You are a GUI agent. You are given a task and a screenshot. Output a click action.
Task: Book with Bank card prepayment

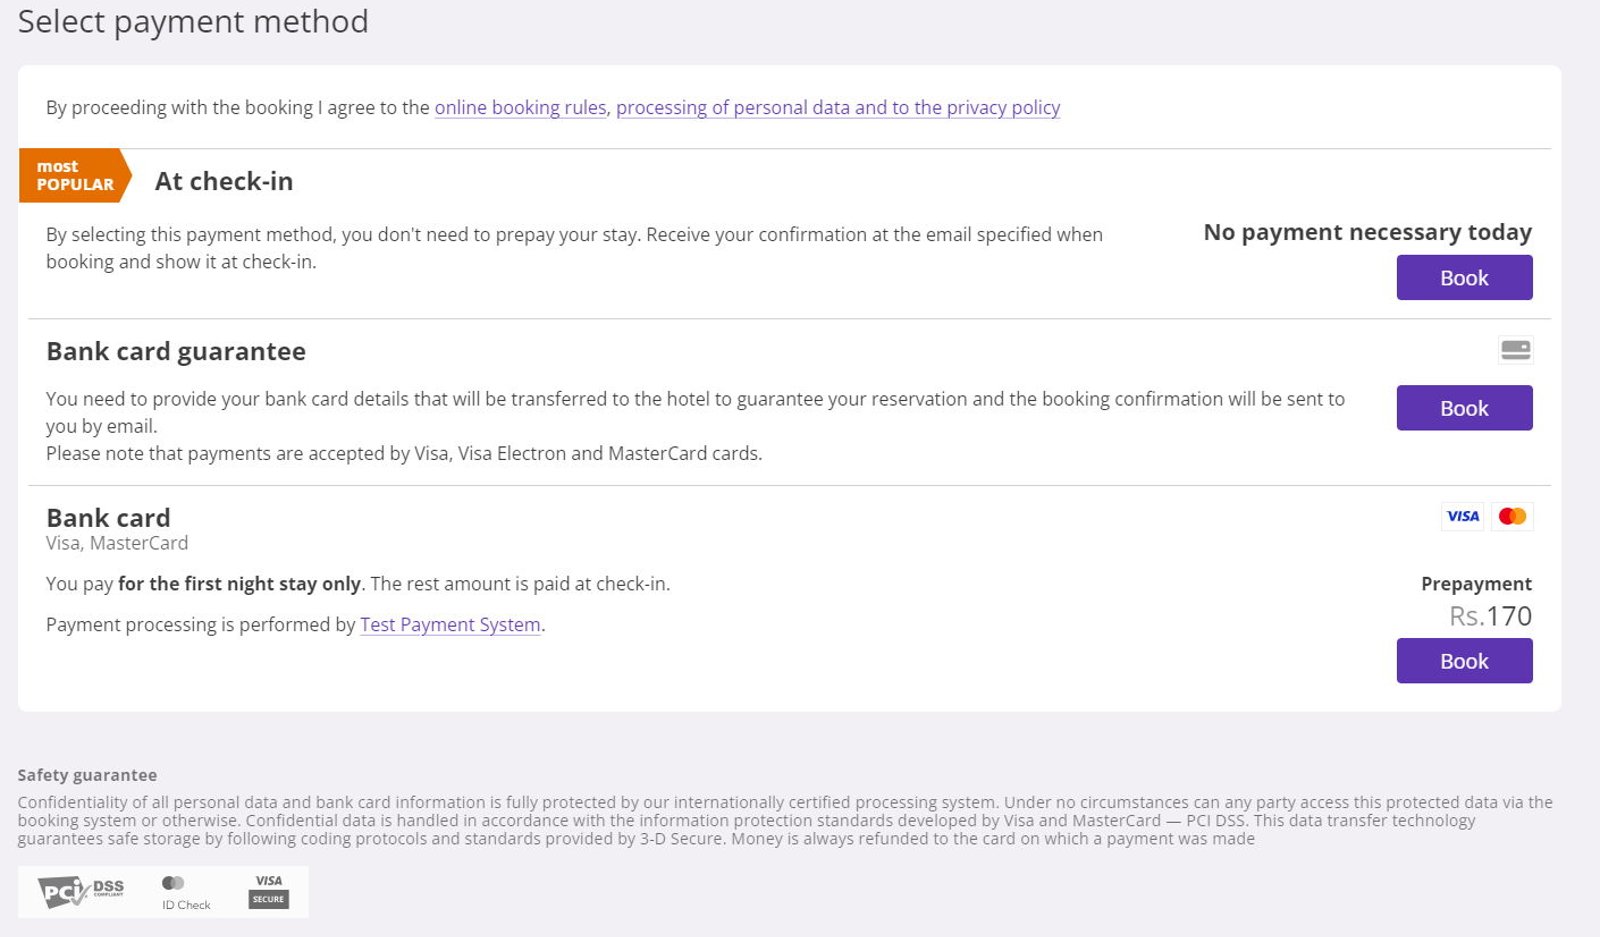click(1464, 661)
